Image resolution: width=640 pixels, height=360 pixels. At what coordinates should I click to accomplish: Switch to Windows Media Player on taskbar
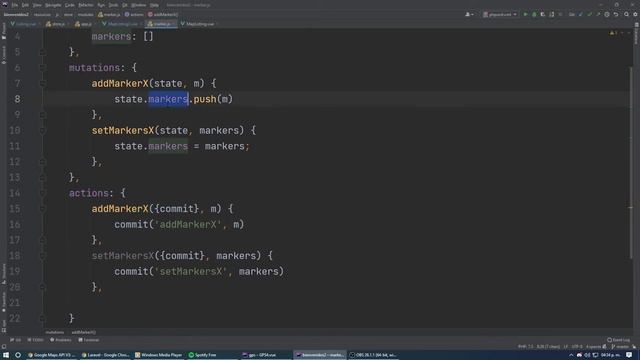(159, 355)
